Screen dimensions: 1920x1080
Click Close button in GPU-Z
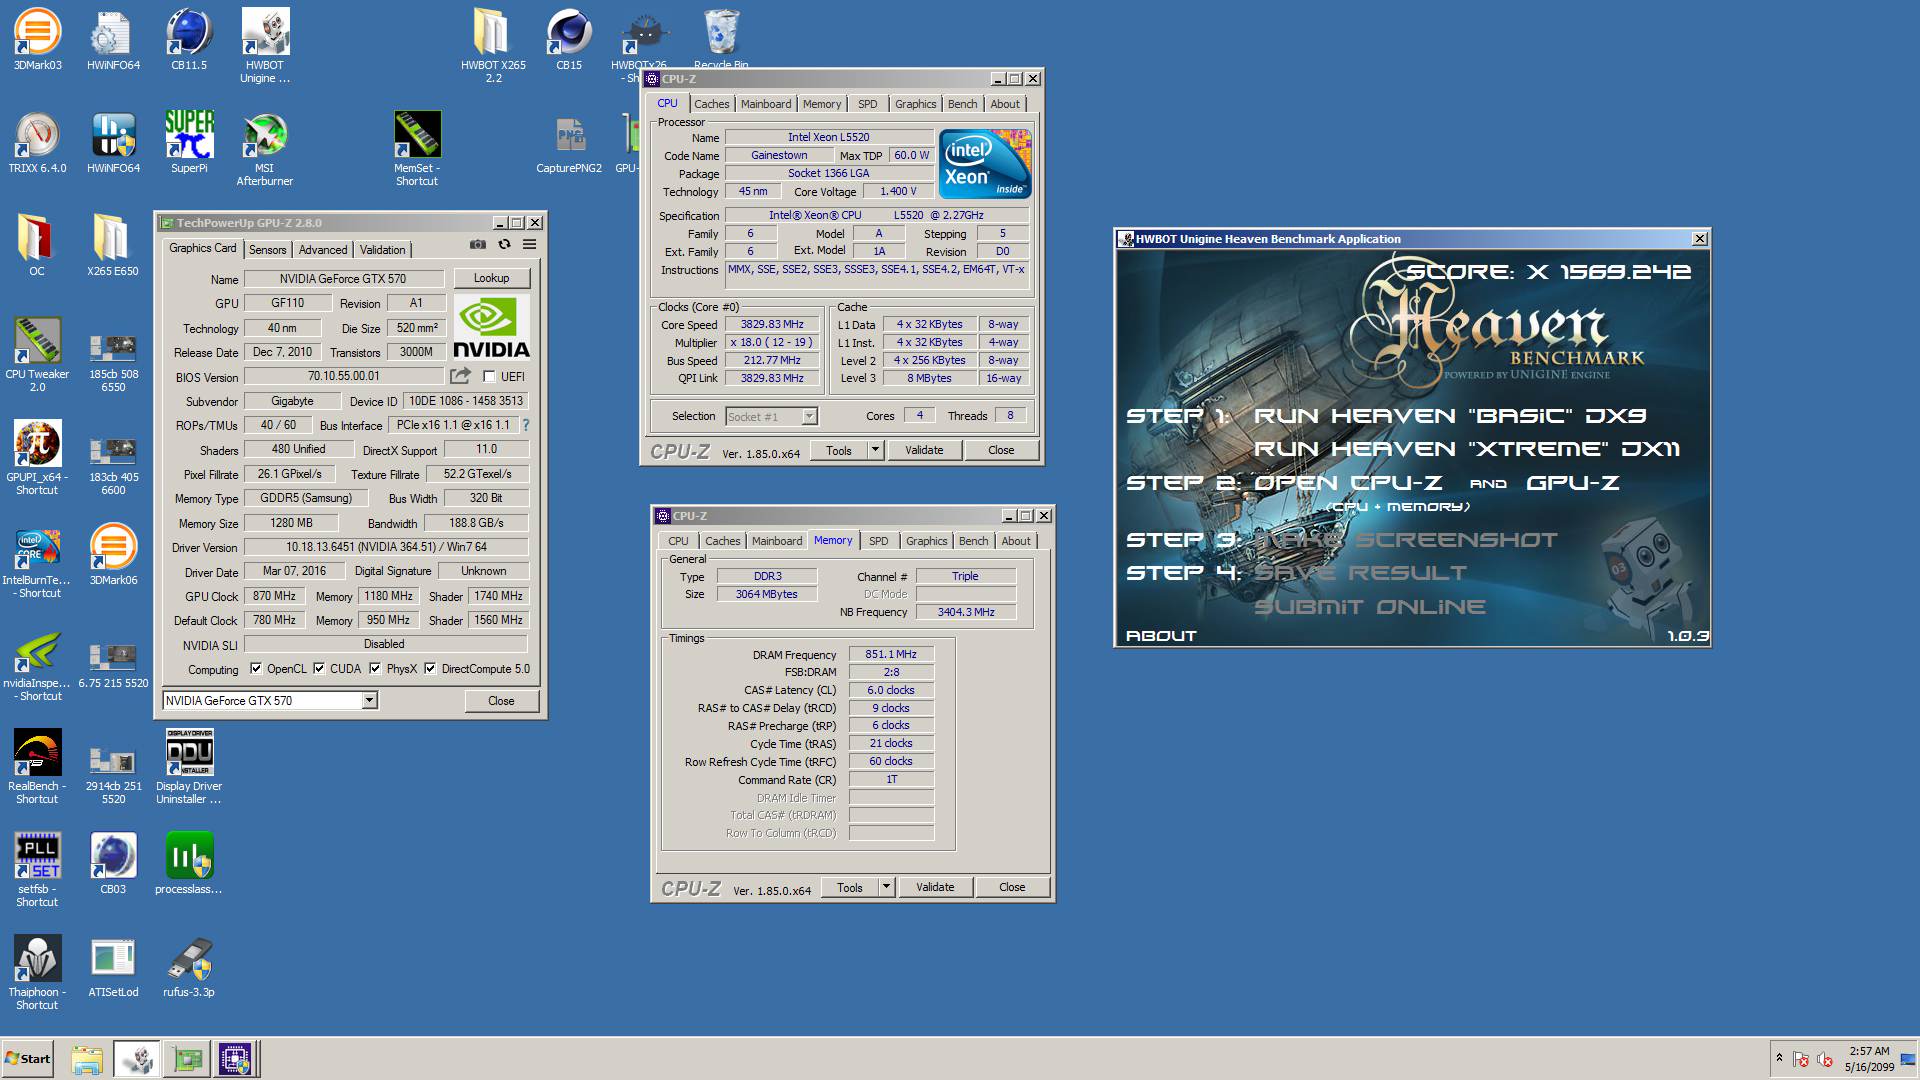click(501, 701)
